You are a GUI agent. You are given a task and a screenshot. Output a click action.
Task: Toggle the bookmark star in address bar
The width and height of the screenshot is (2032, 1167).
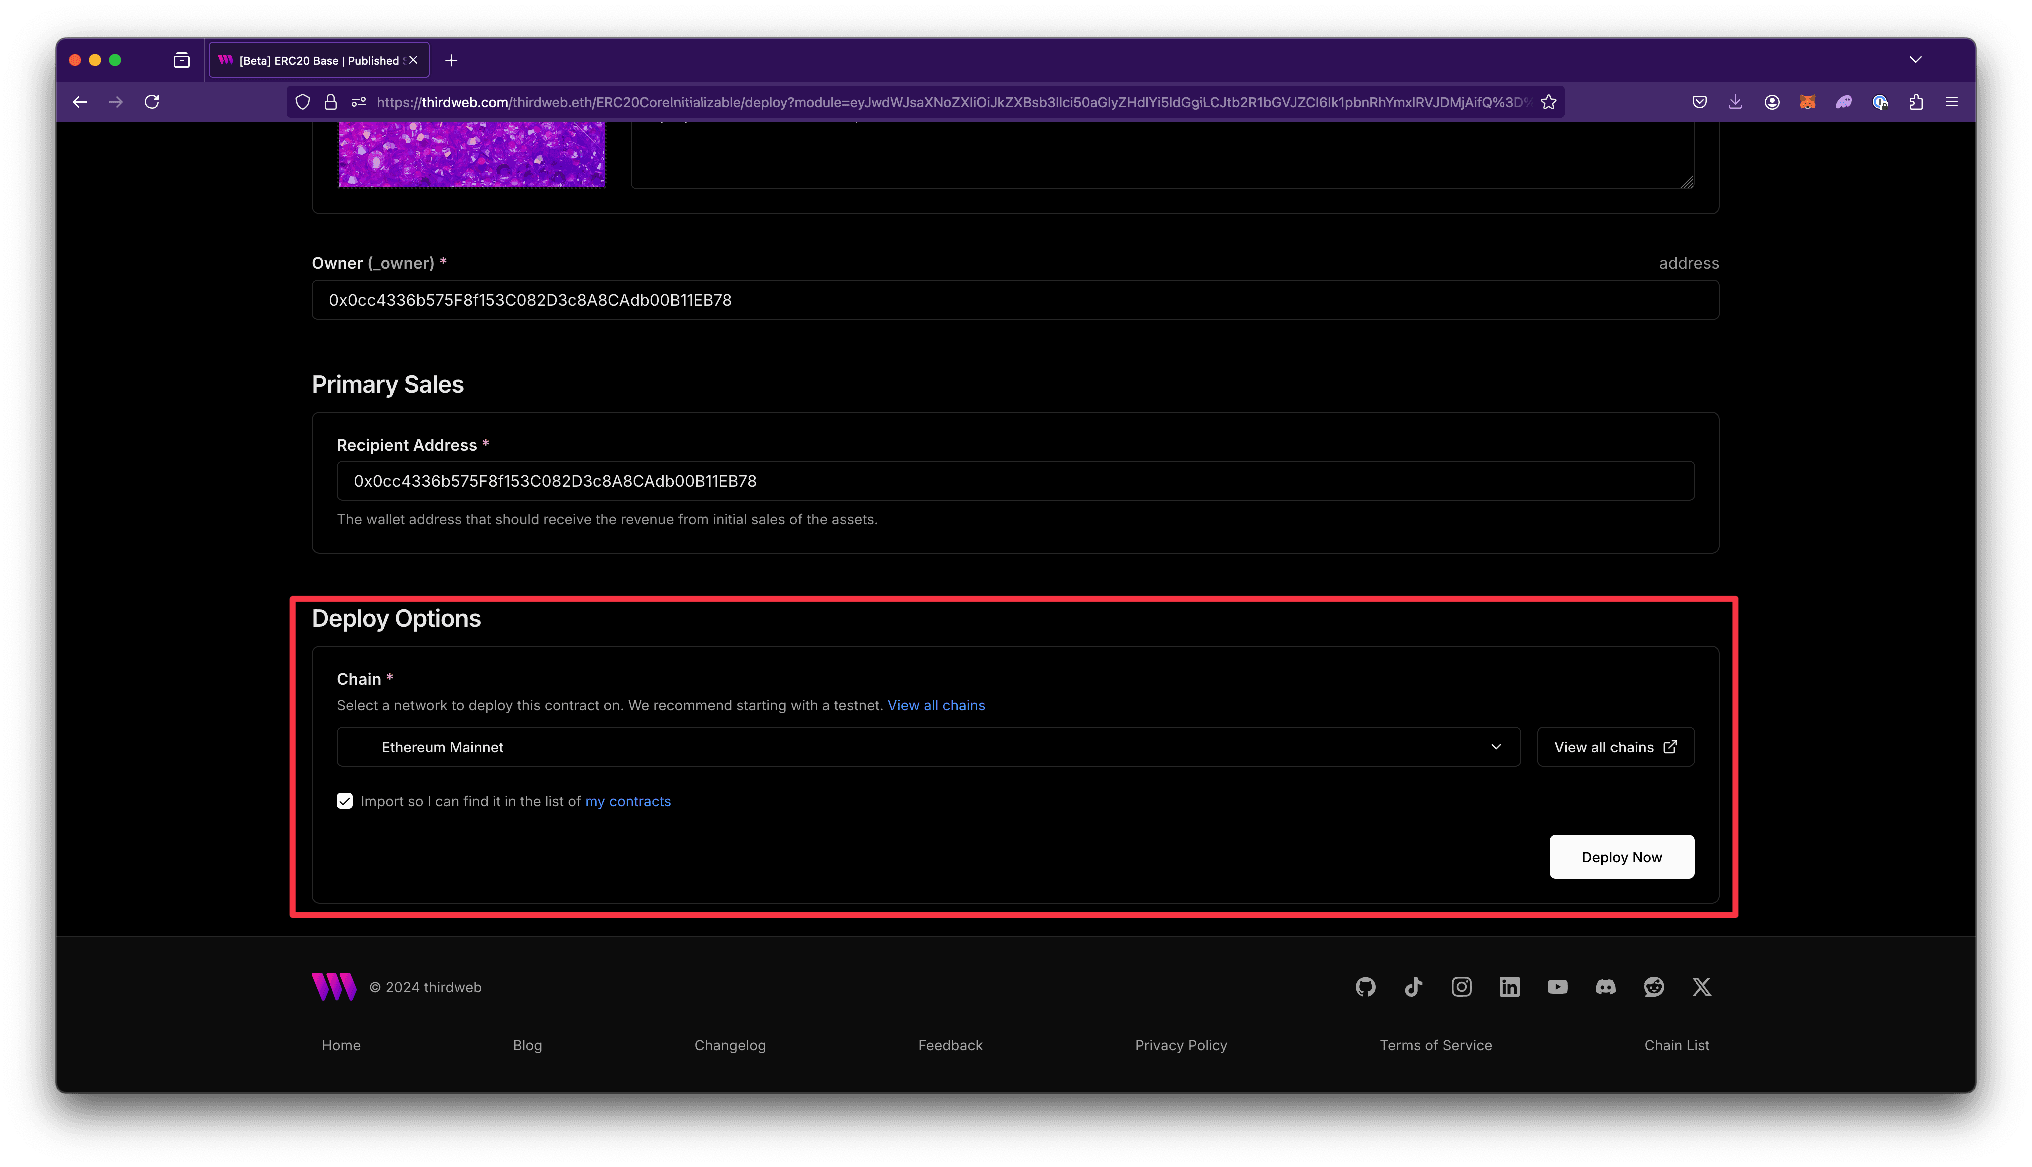[1548, 101]
